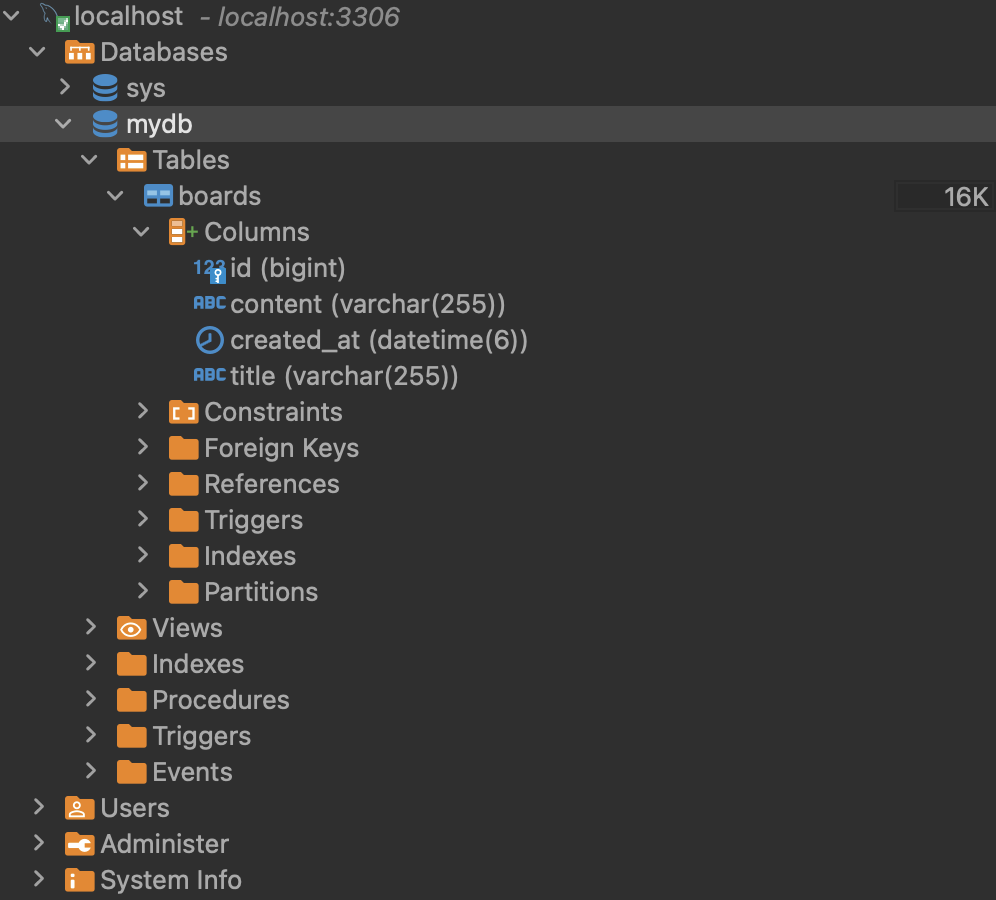Image resolution: width=996 pixels, height=900 pixels.
Task: Expand the database-level Triggers chevron under mydb
Action: 91,735
